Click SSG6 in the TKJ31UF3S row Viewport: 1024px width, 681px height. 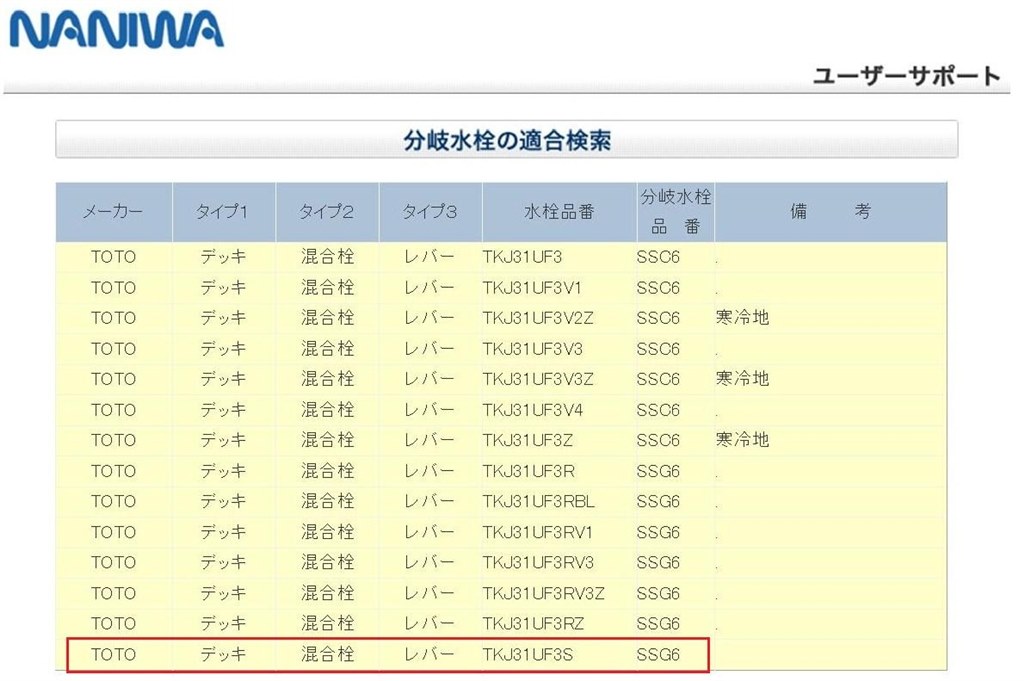(658, 654)
